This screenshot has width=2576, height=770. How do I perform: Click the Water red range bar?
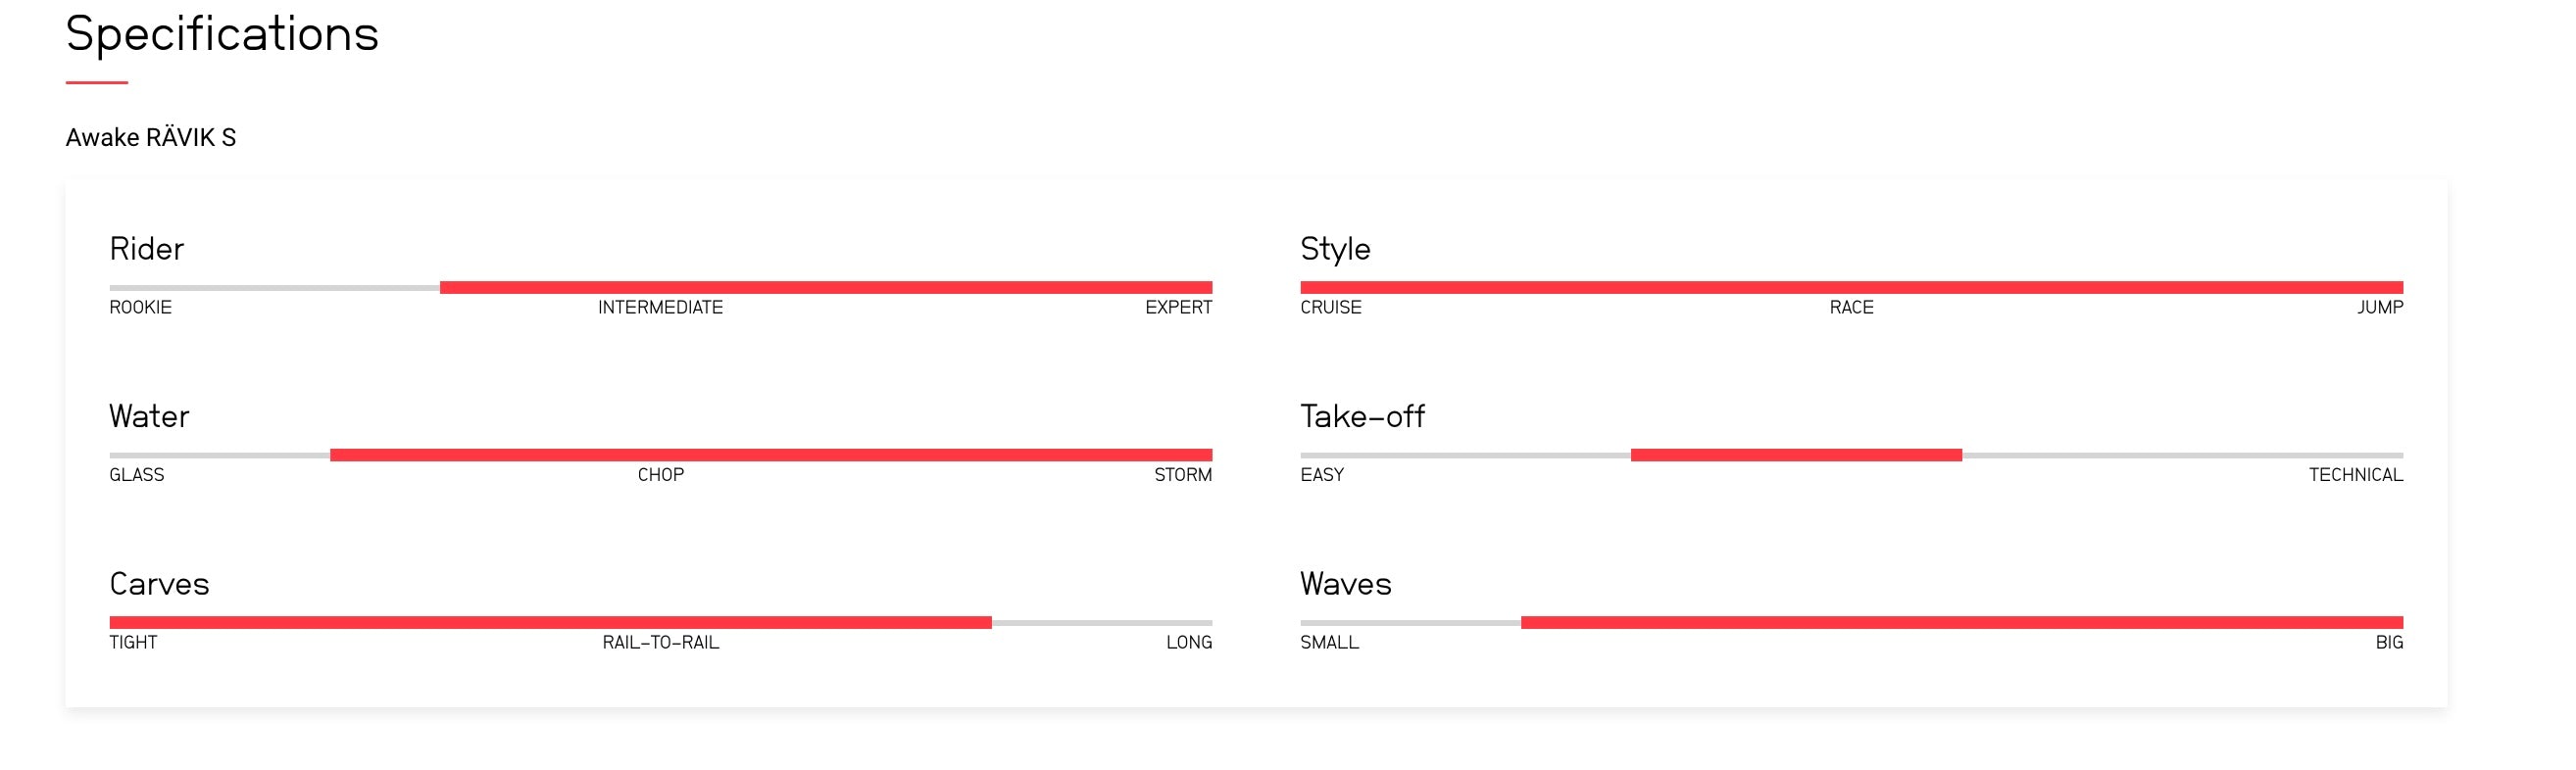[x=770, y=455]
